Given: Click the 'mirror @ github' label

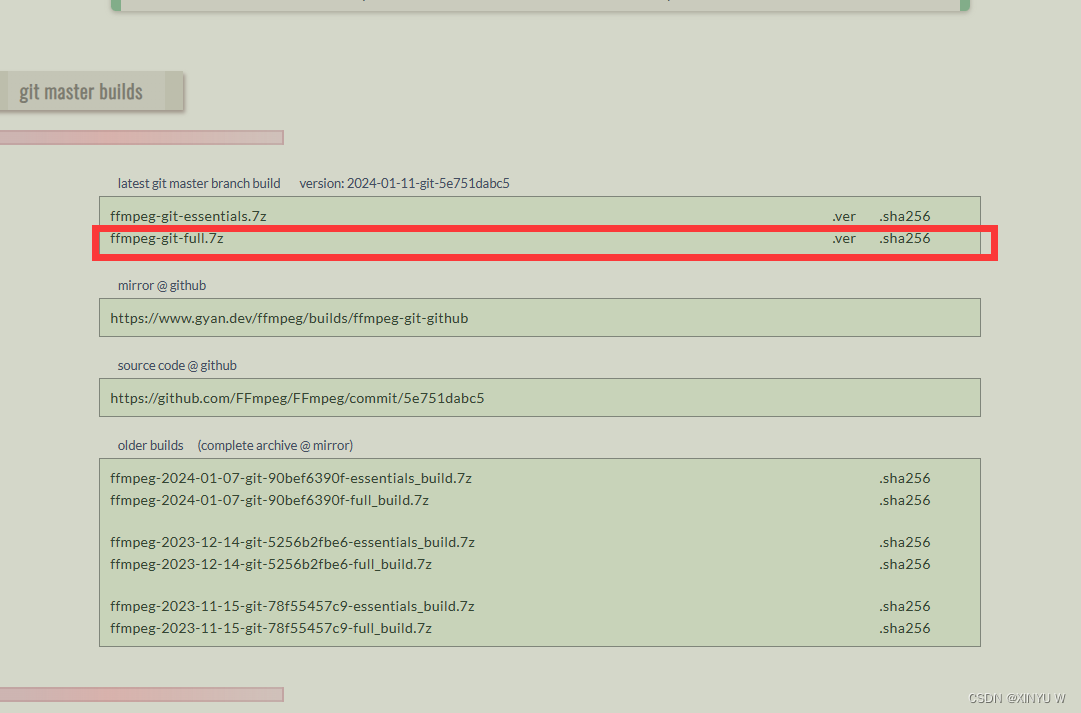Looking at the screenshot, I should 162,285.
